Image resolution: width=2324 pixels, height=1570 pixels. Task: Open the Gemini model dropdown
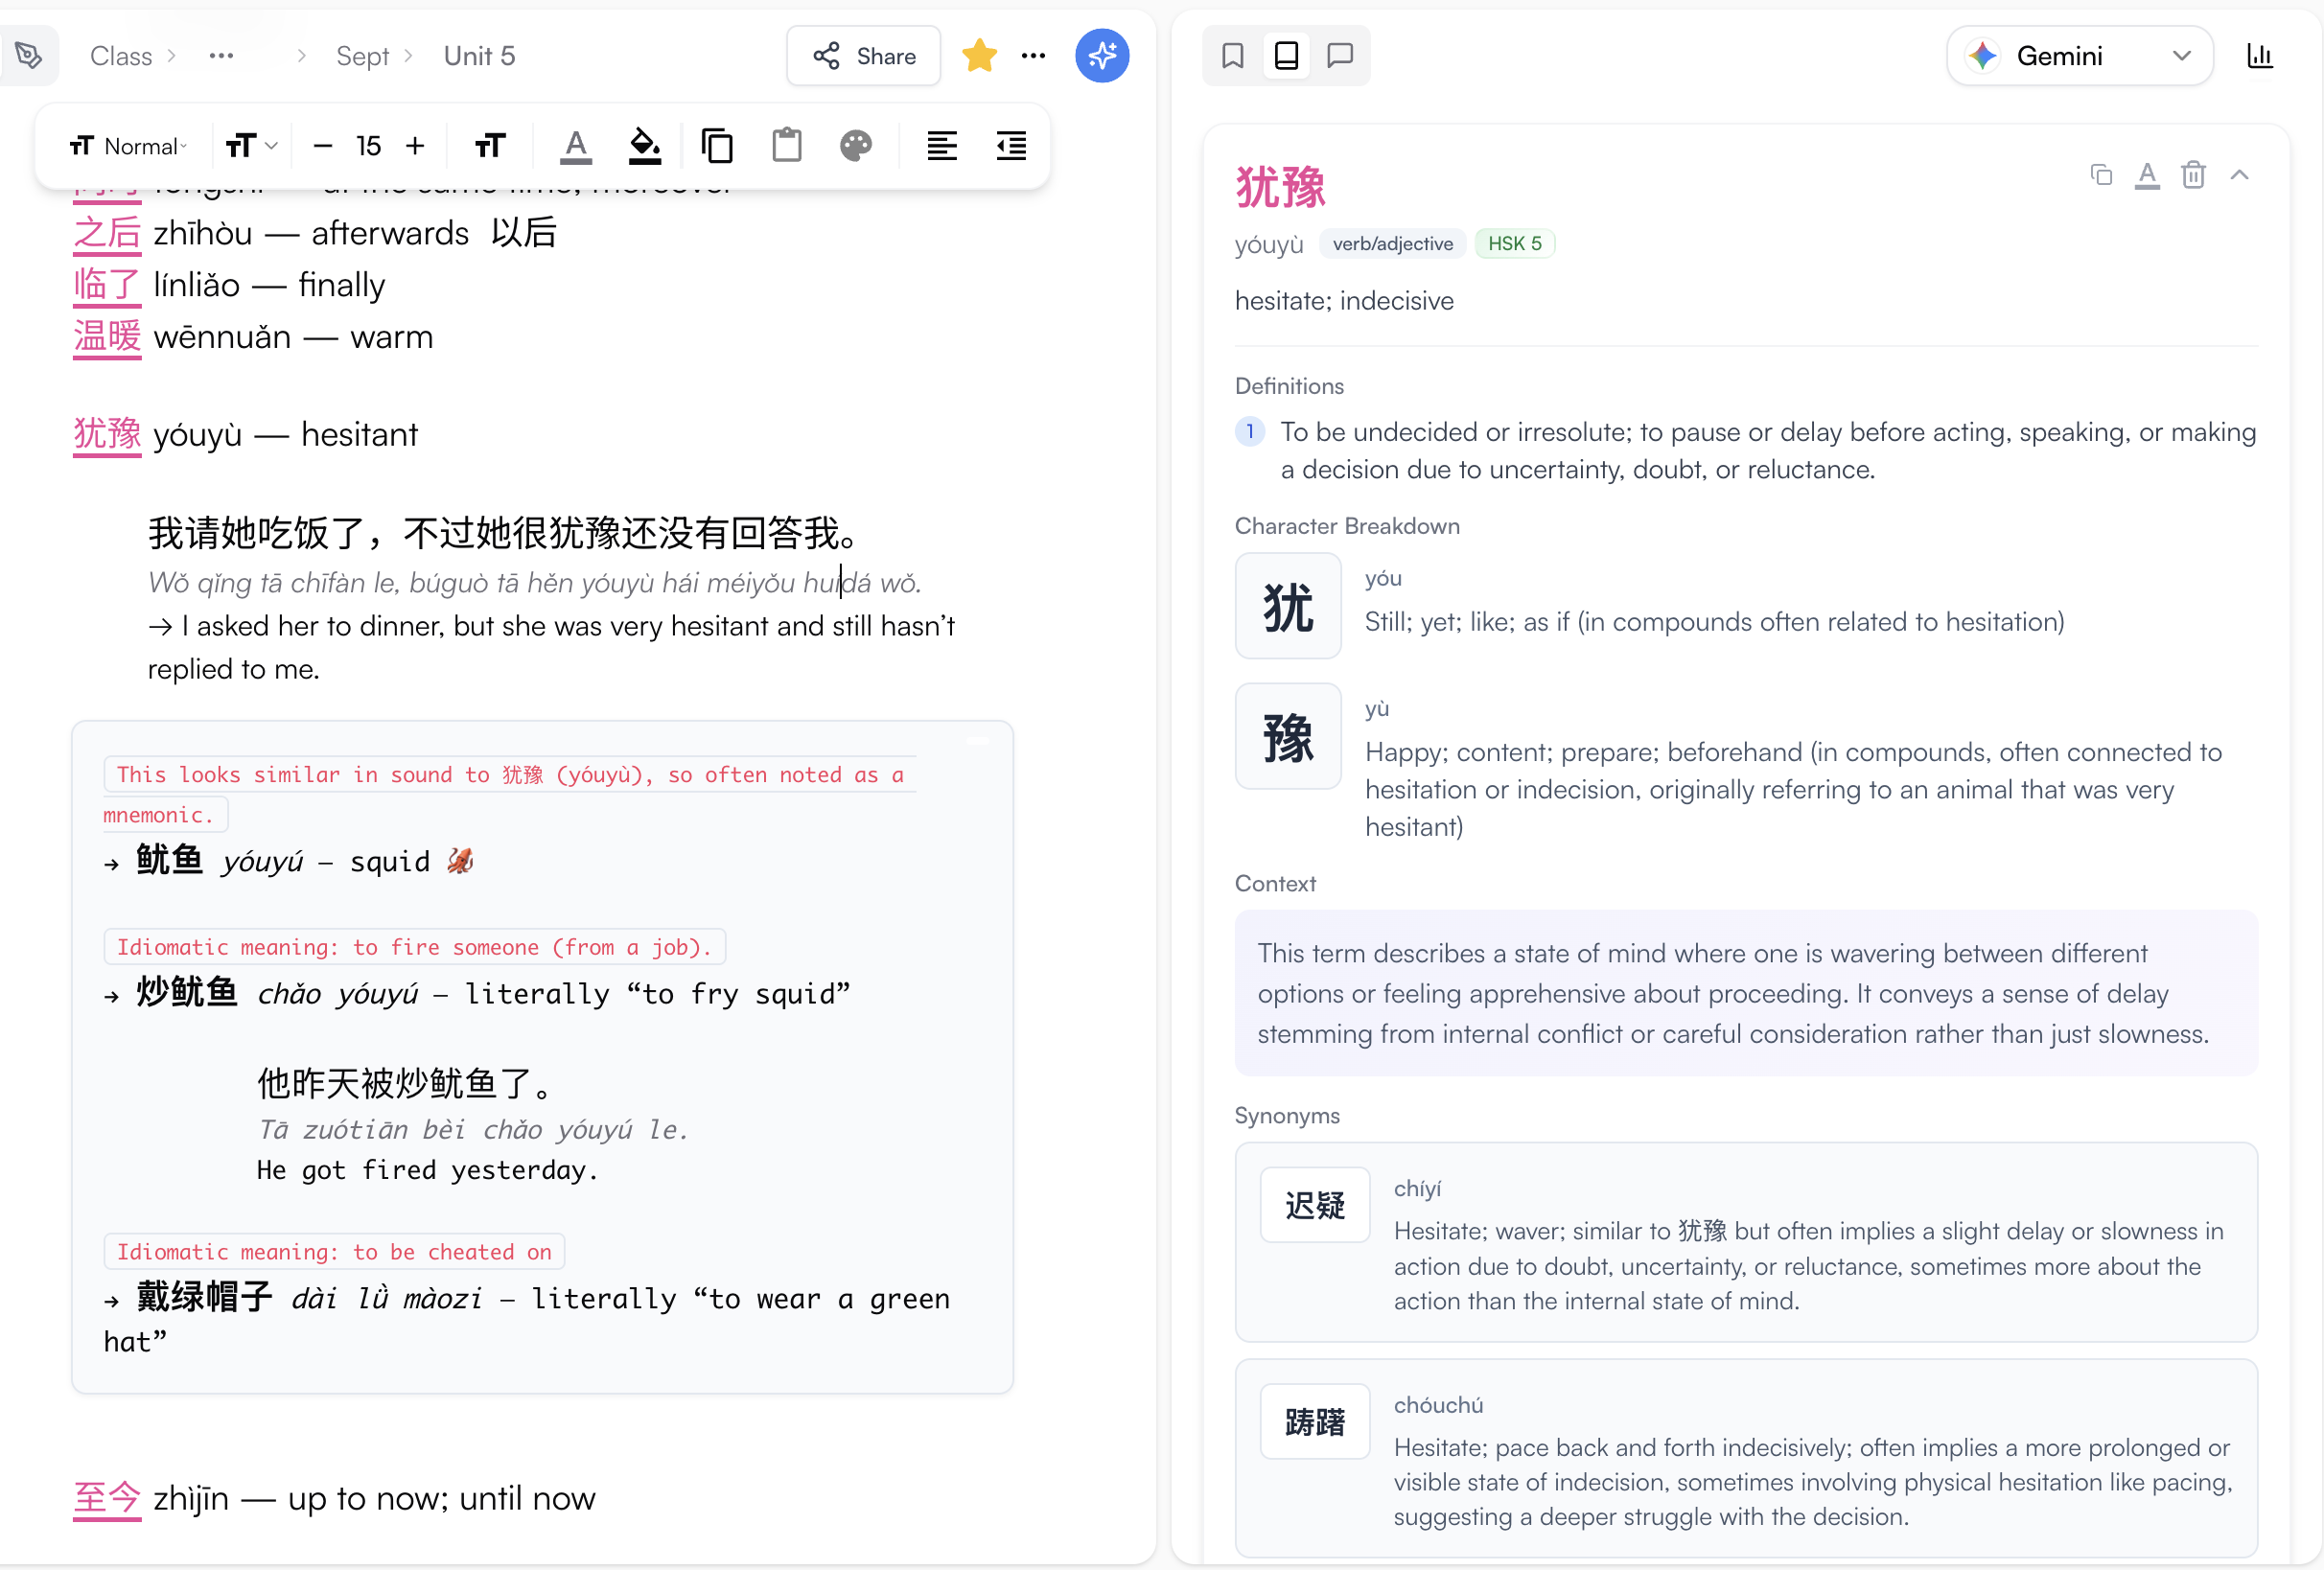point(2183,55)
